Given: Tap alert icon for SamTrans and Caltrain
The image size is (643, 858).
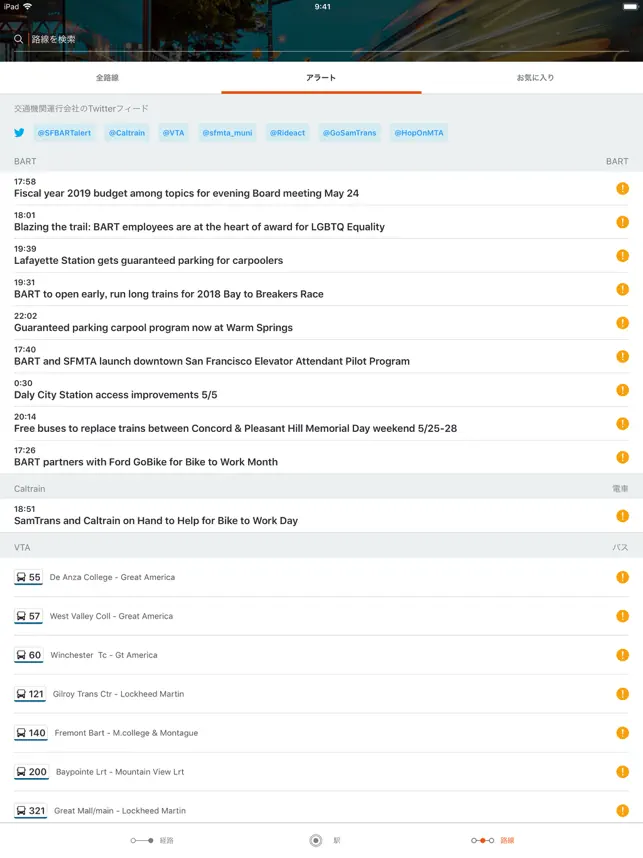Looking at the screenshot, I should click(x=622, y=515).
